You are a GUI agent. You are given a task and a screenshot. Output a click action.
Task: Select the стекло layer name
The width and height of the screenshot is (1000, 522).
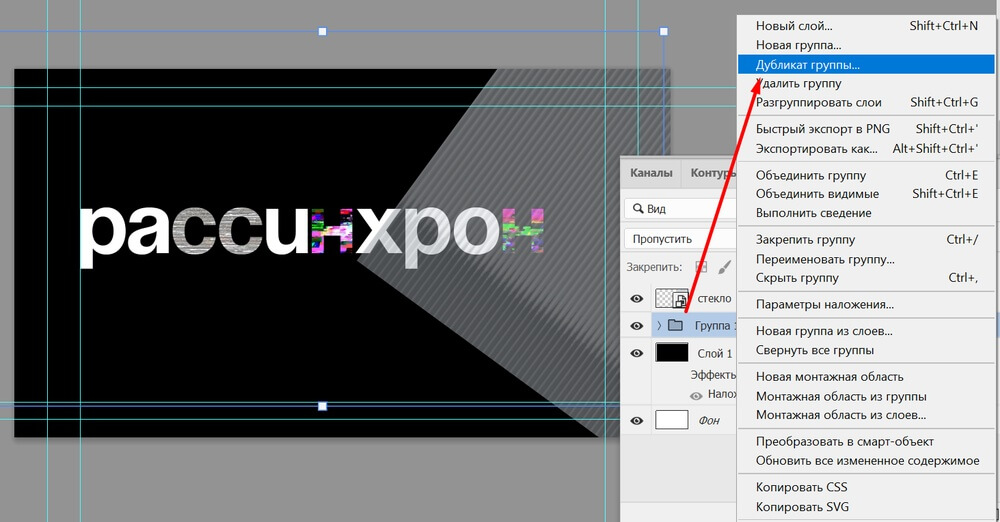[714, 299]
